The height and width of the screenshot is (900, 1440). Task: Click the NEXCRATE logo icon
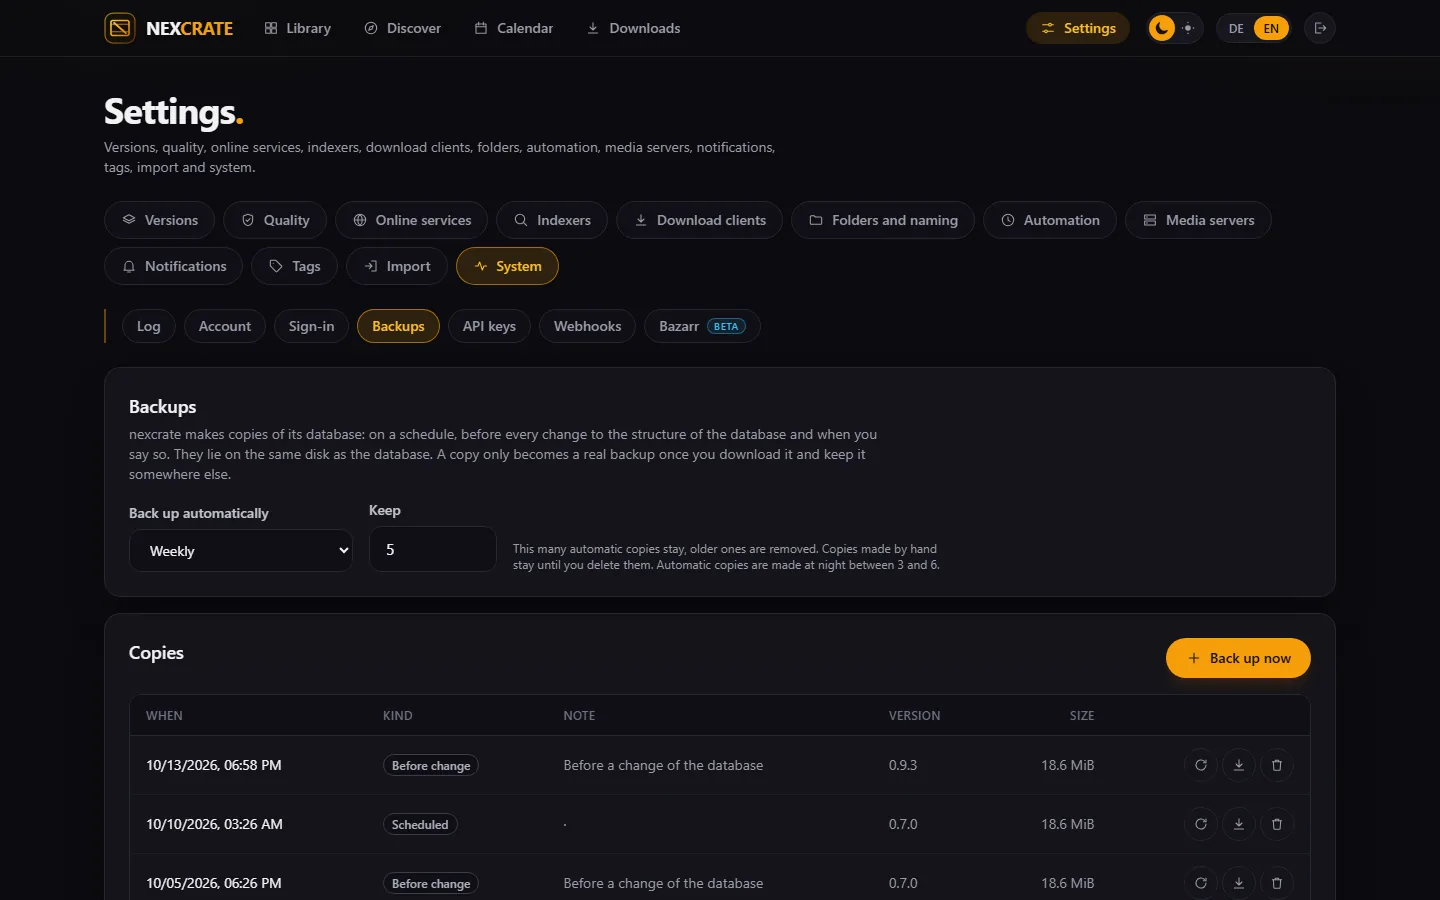[120, 28]
